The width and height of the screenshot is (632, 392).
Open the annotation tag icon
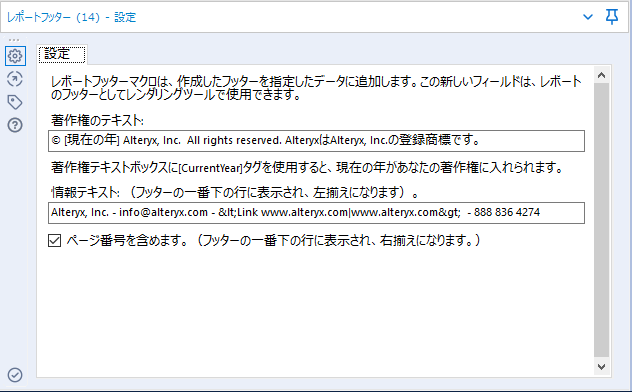pyautogui.click(x=15, y=102)
